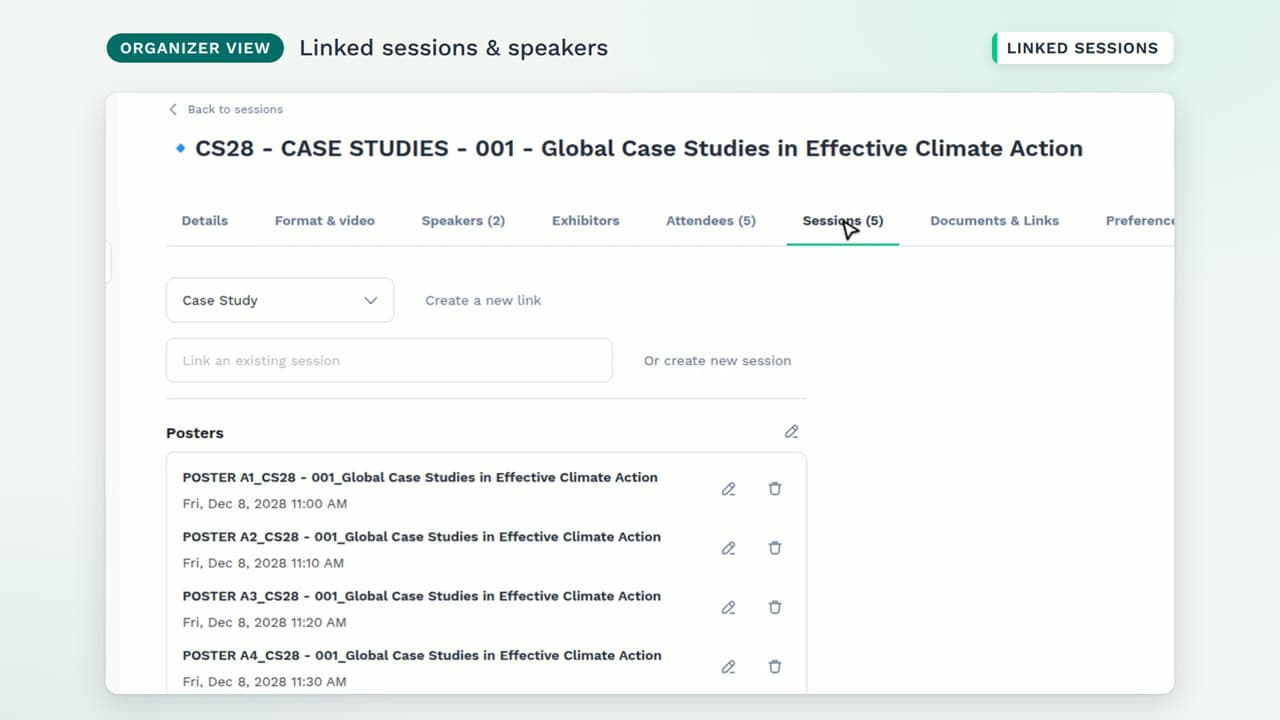This screenshot has width=1280, height=720.
Task: Click the POSTER A4_CS28 session title
Action: click(x=421, y=655)
